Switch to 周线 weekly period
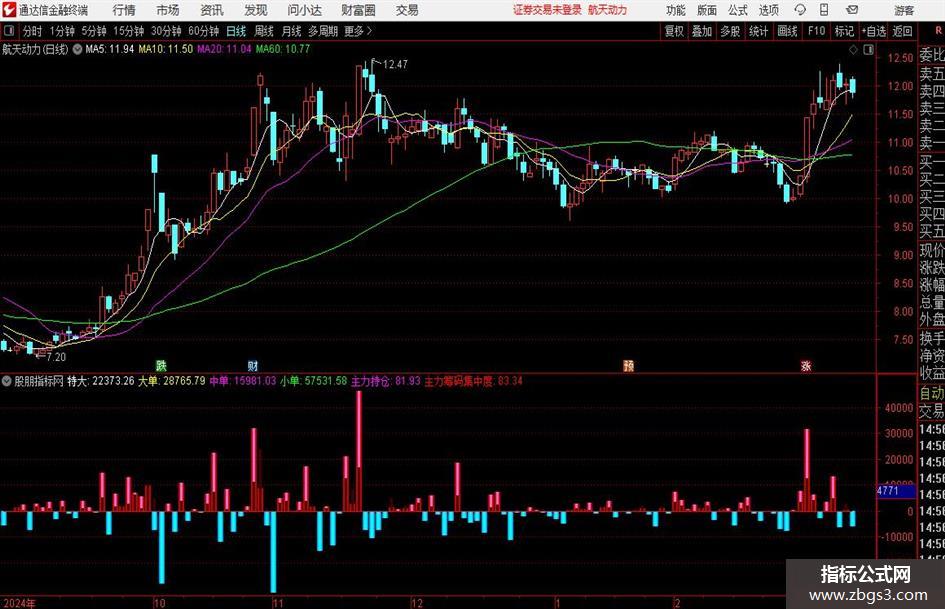This screenshot has width=945, height=609. coord(264,31)
